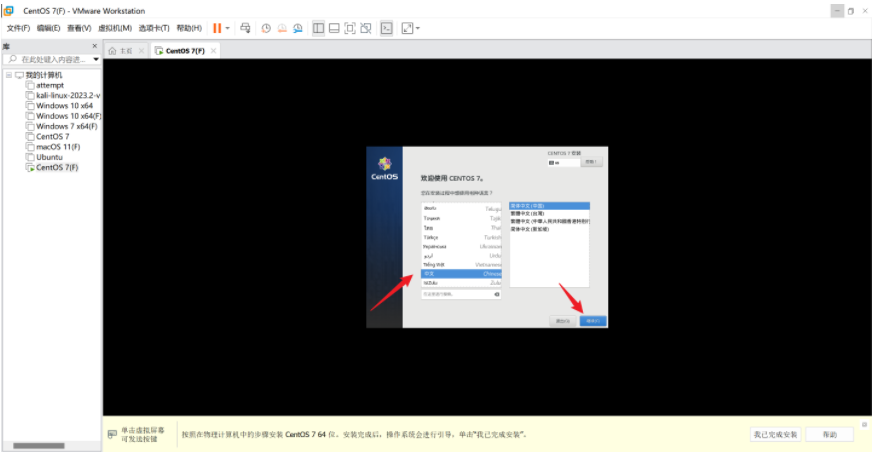Click the installer Help button

pyautogui.click(x=592, y=162)
